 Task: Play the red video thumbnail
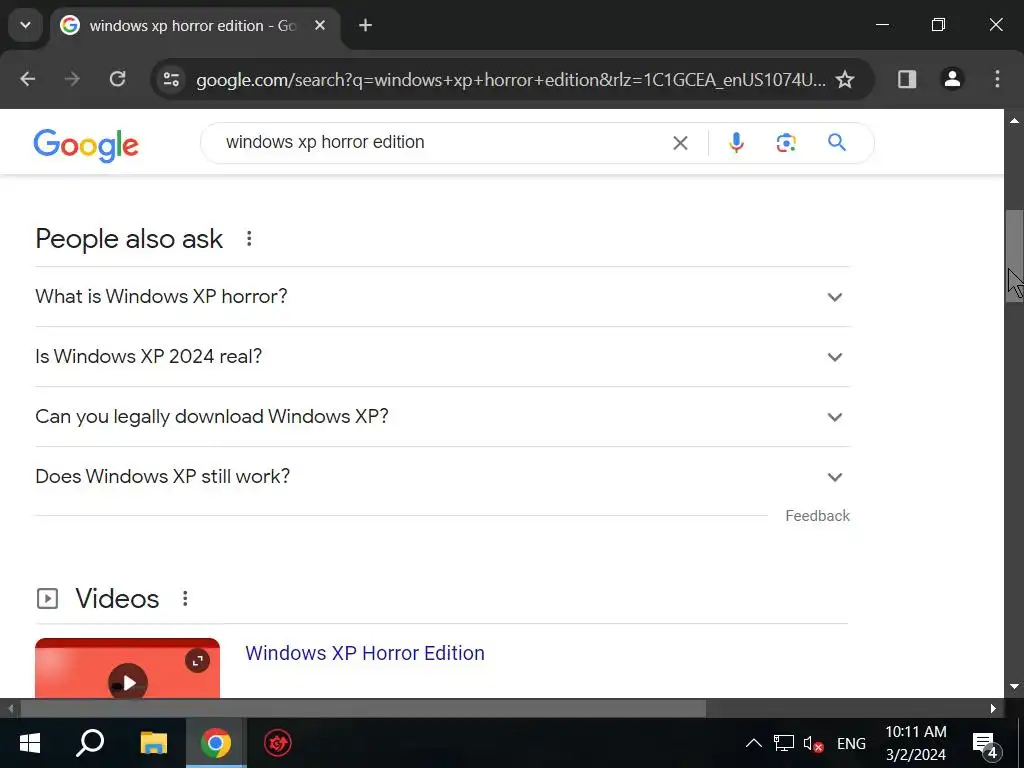[127, 682]
